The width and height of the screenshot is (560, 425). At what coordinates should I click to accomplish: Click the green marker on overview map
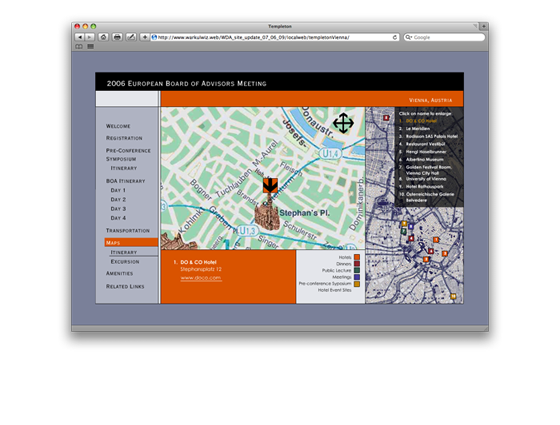(404, 231)
